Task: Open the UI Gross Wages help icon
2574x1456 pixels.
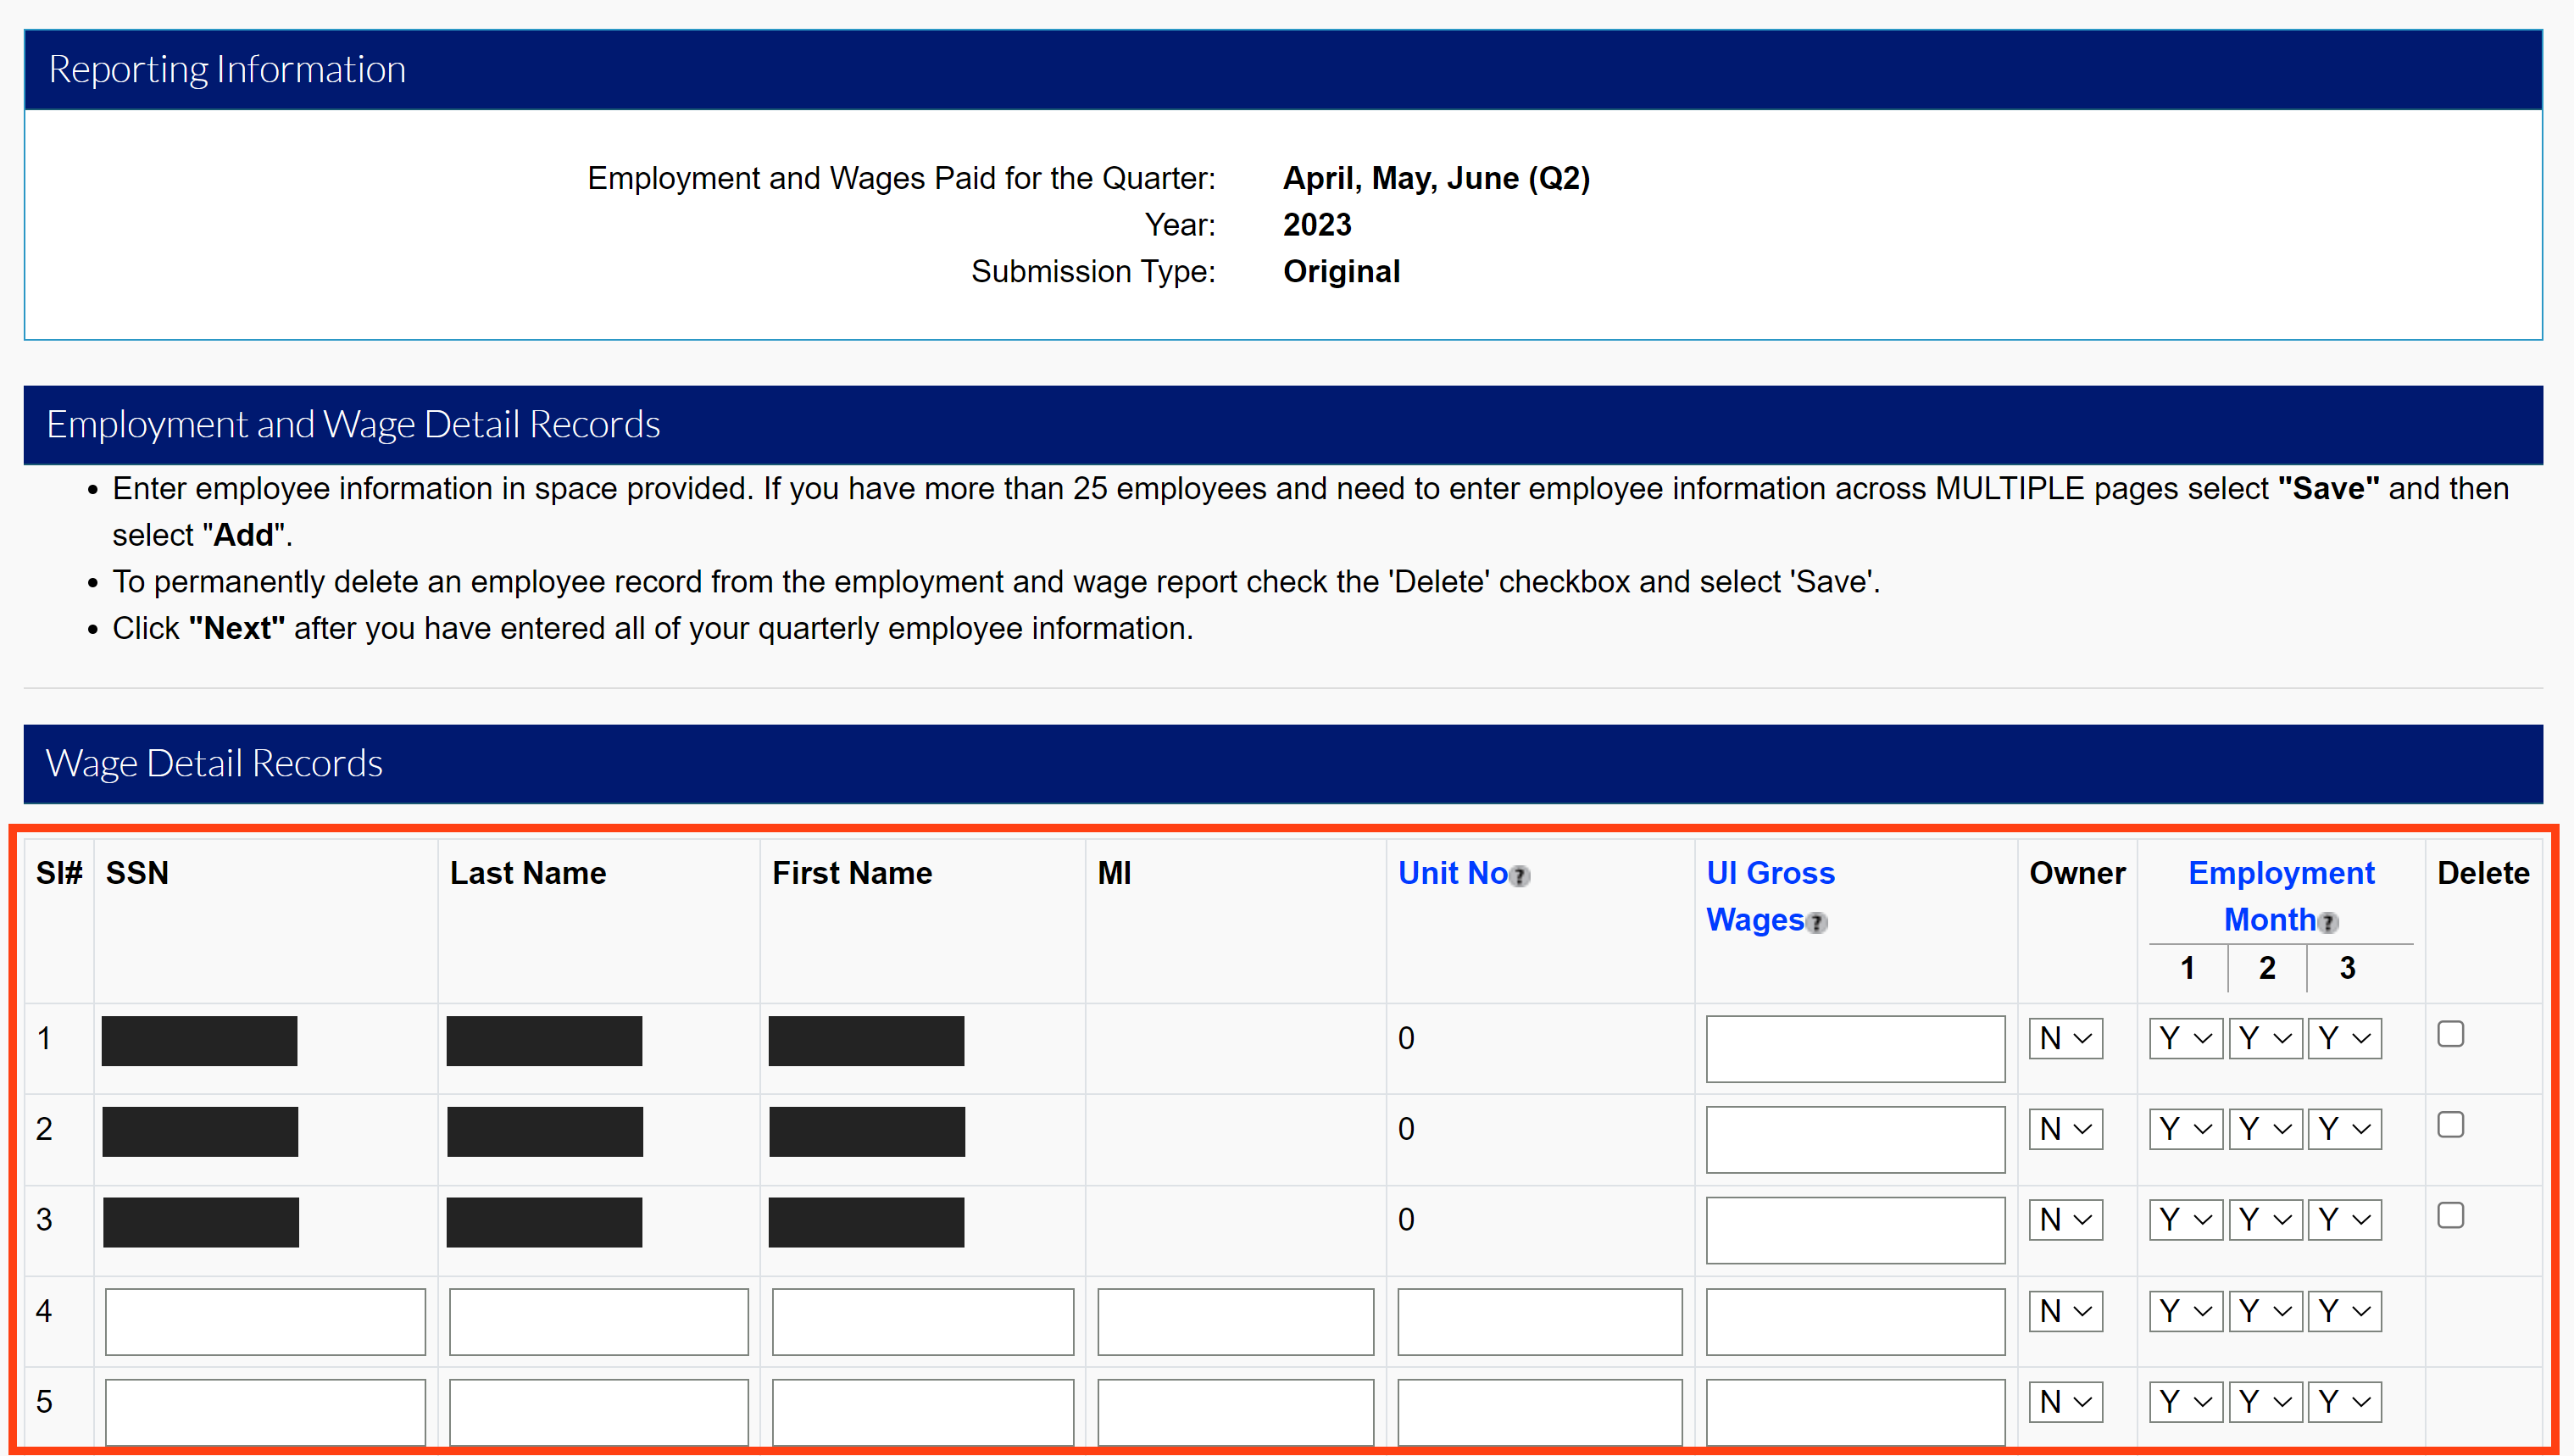Action: (x=1818, y=923)
